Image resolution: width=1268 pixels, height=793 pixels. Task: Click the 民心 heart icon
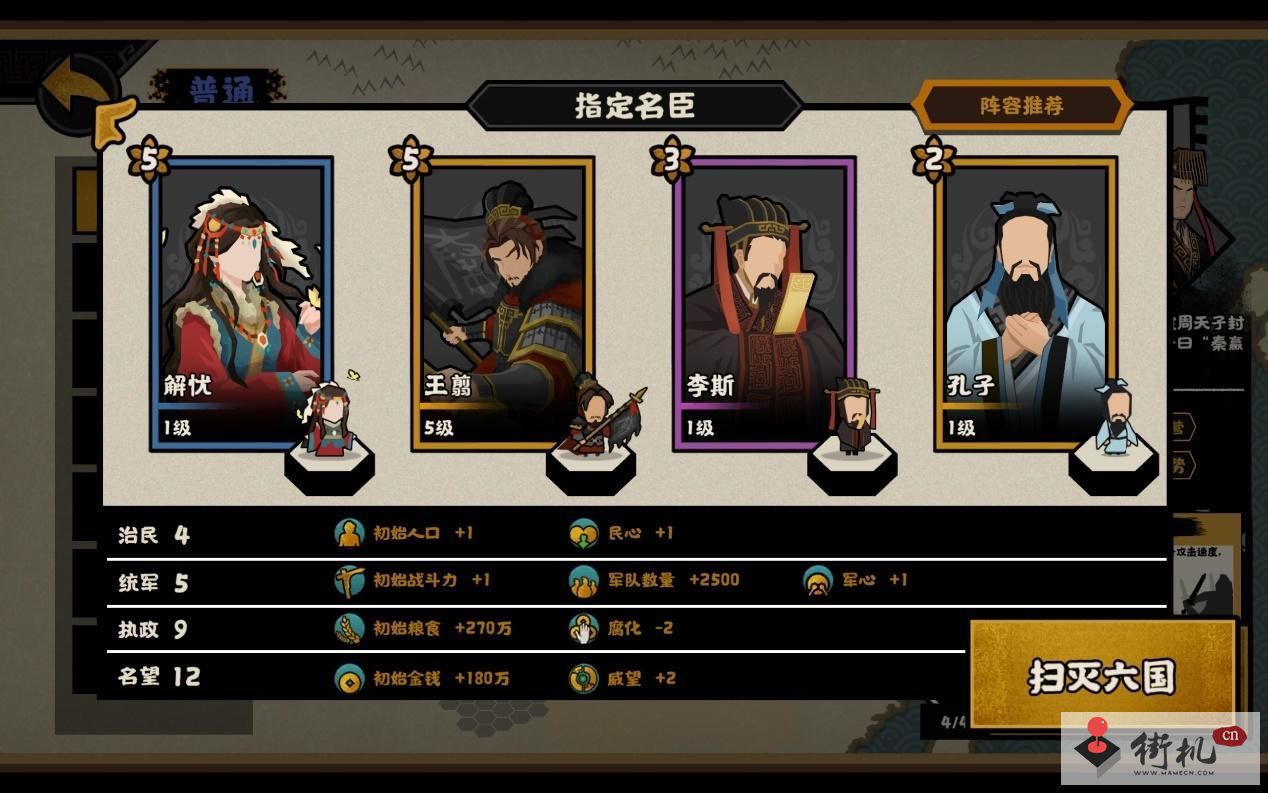click(x=583, y=533)
